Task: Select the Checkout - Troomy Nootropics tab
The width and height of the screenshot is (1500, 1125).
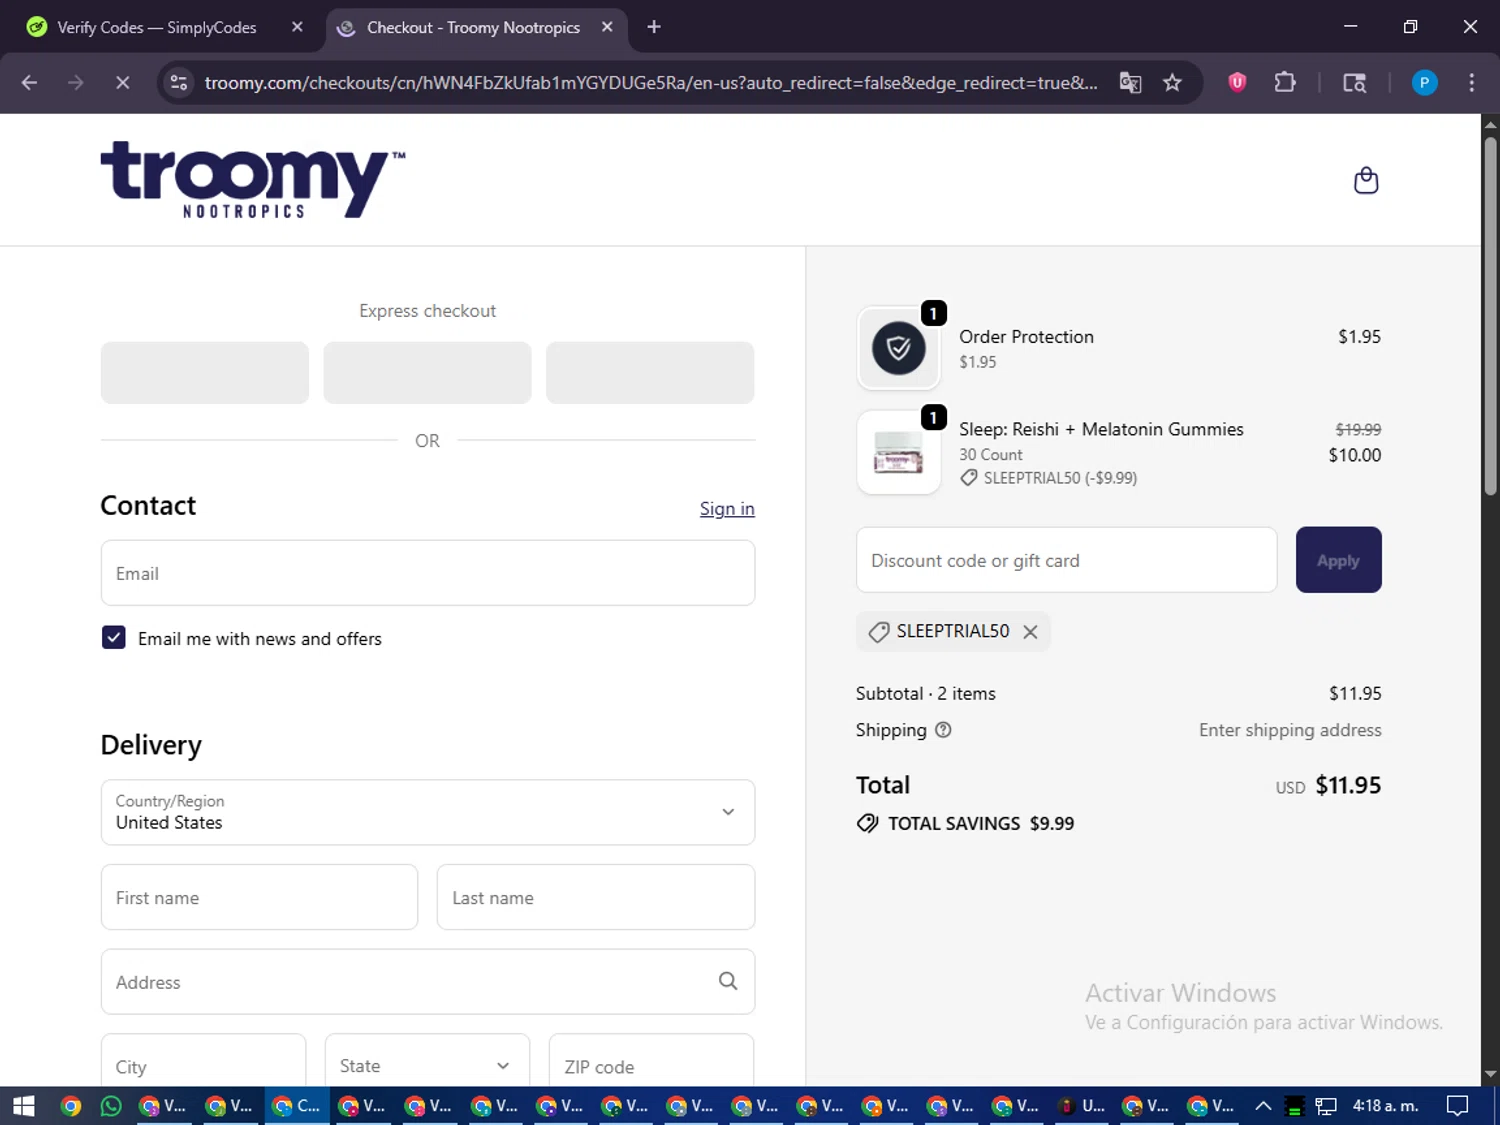Action: click(473, 27)
